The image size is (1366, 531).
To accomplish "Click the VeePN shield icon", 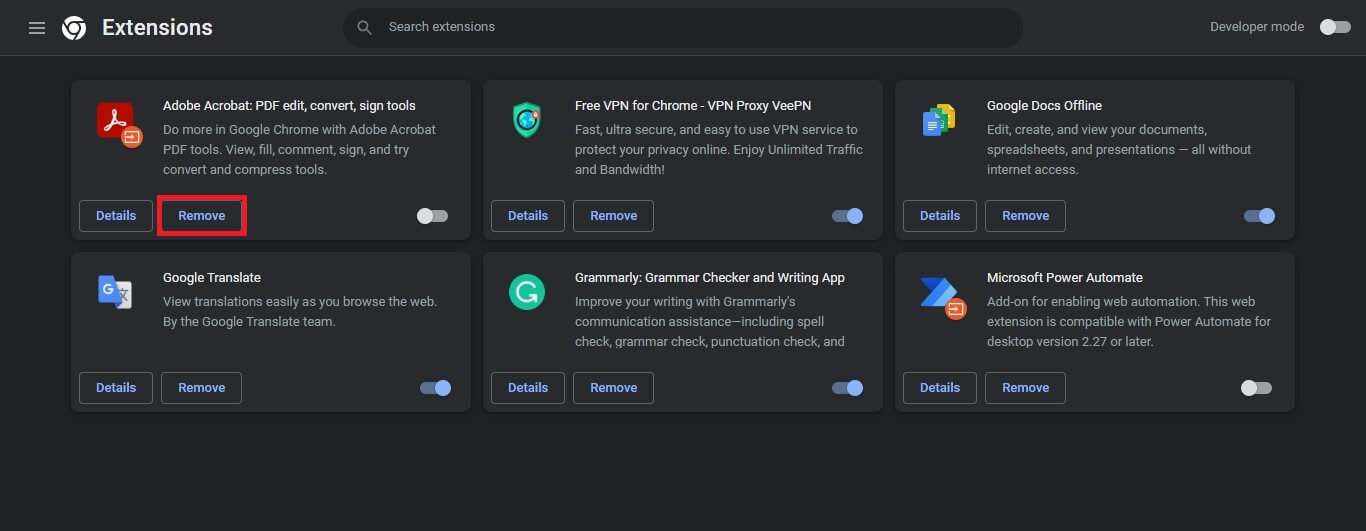I will coord(527,120).
